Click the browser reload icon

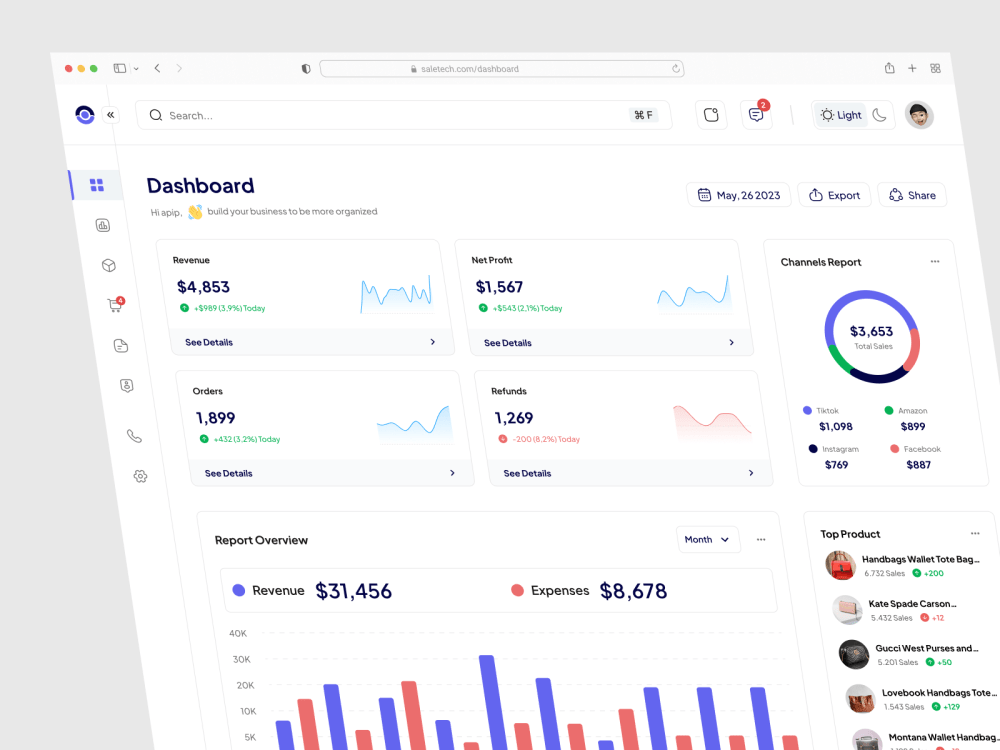tap(675, 69)
